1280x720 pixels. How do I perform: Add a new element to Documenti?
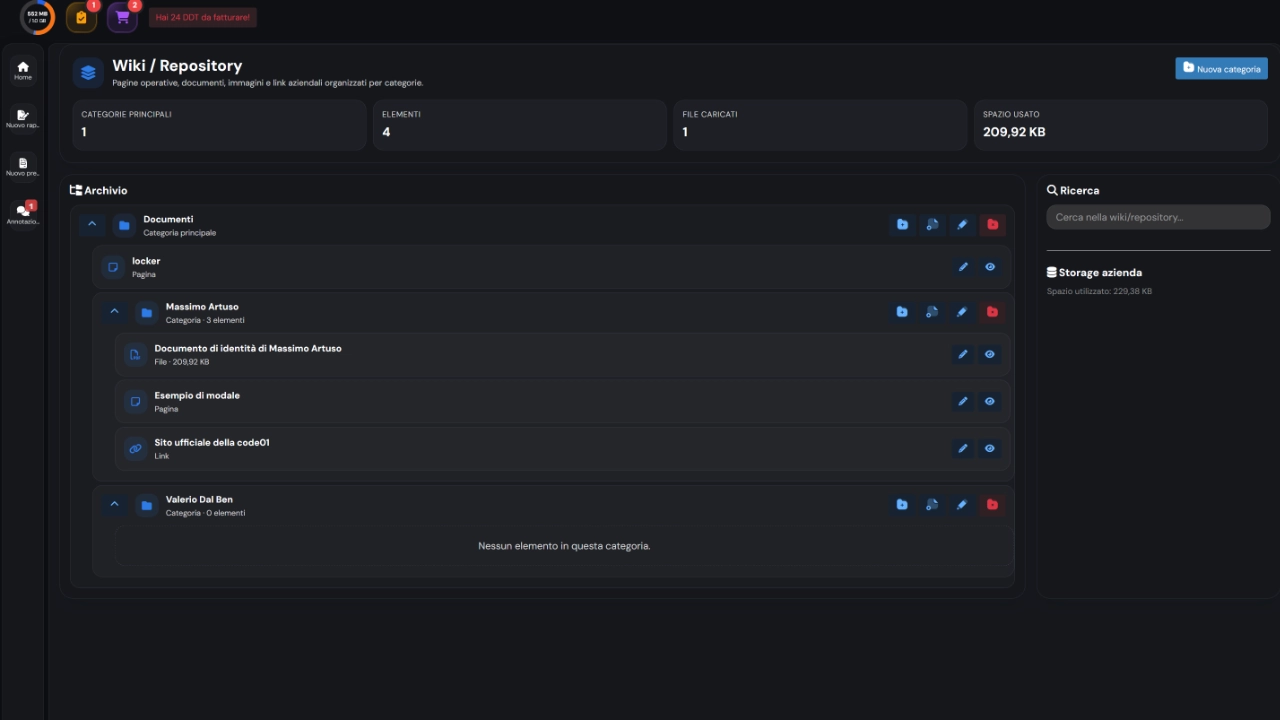(932, 225)
